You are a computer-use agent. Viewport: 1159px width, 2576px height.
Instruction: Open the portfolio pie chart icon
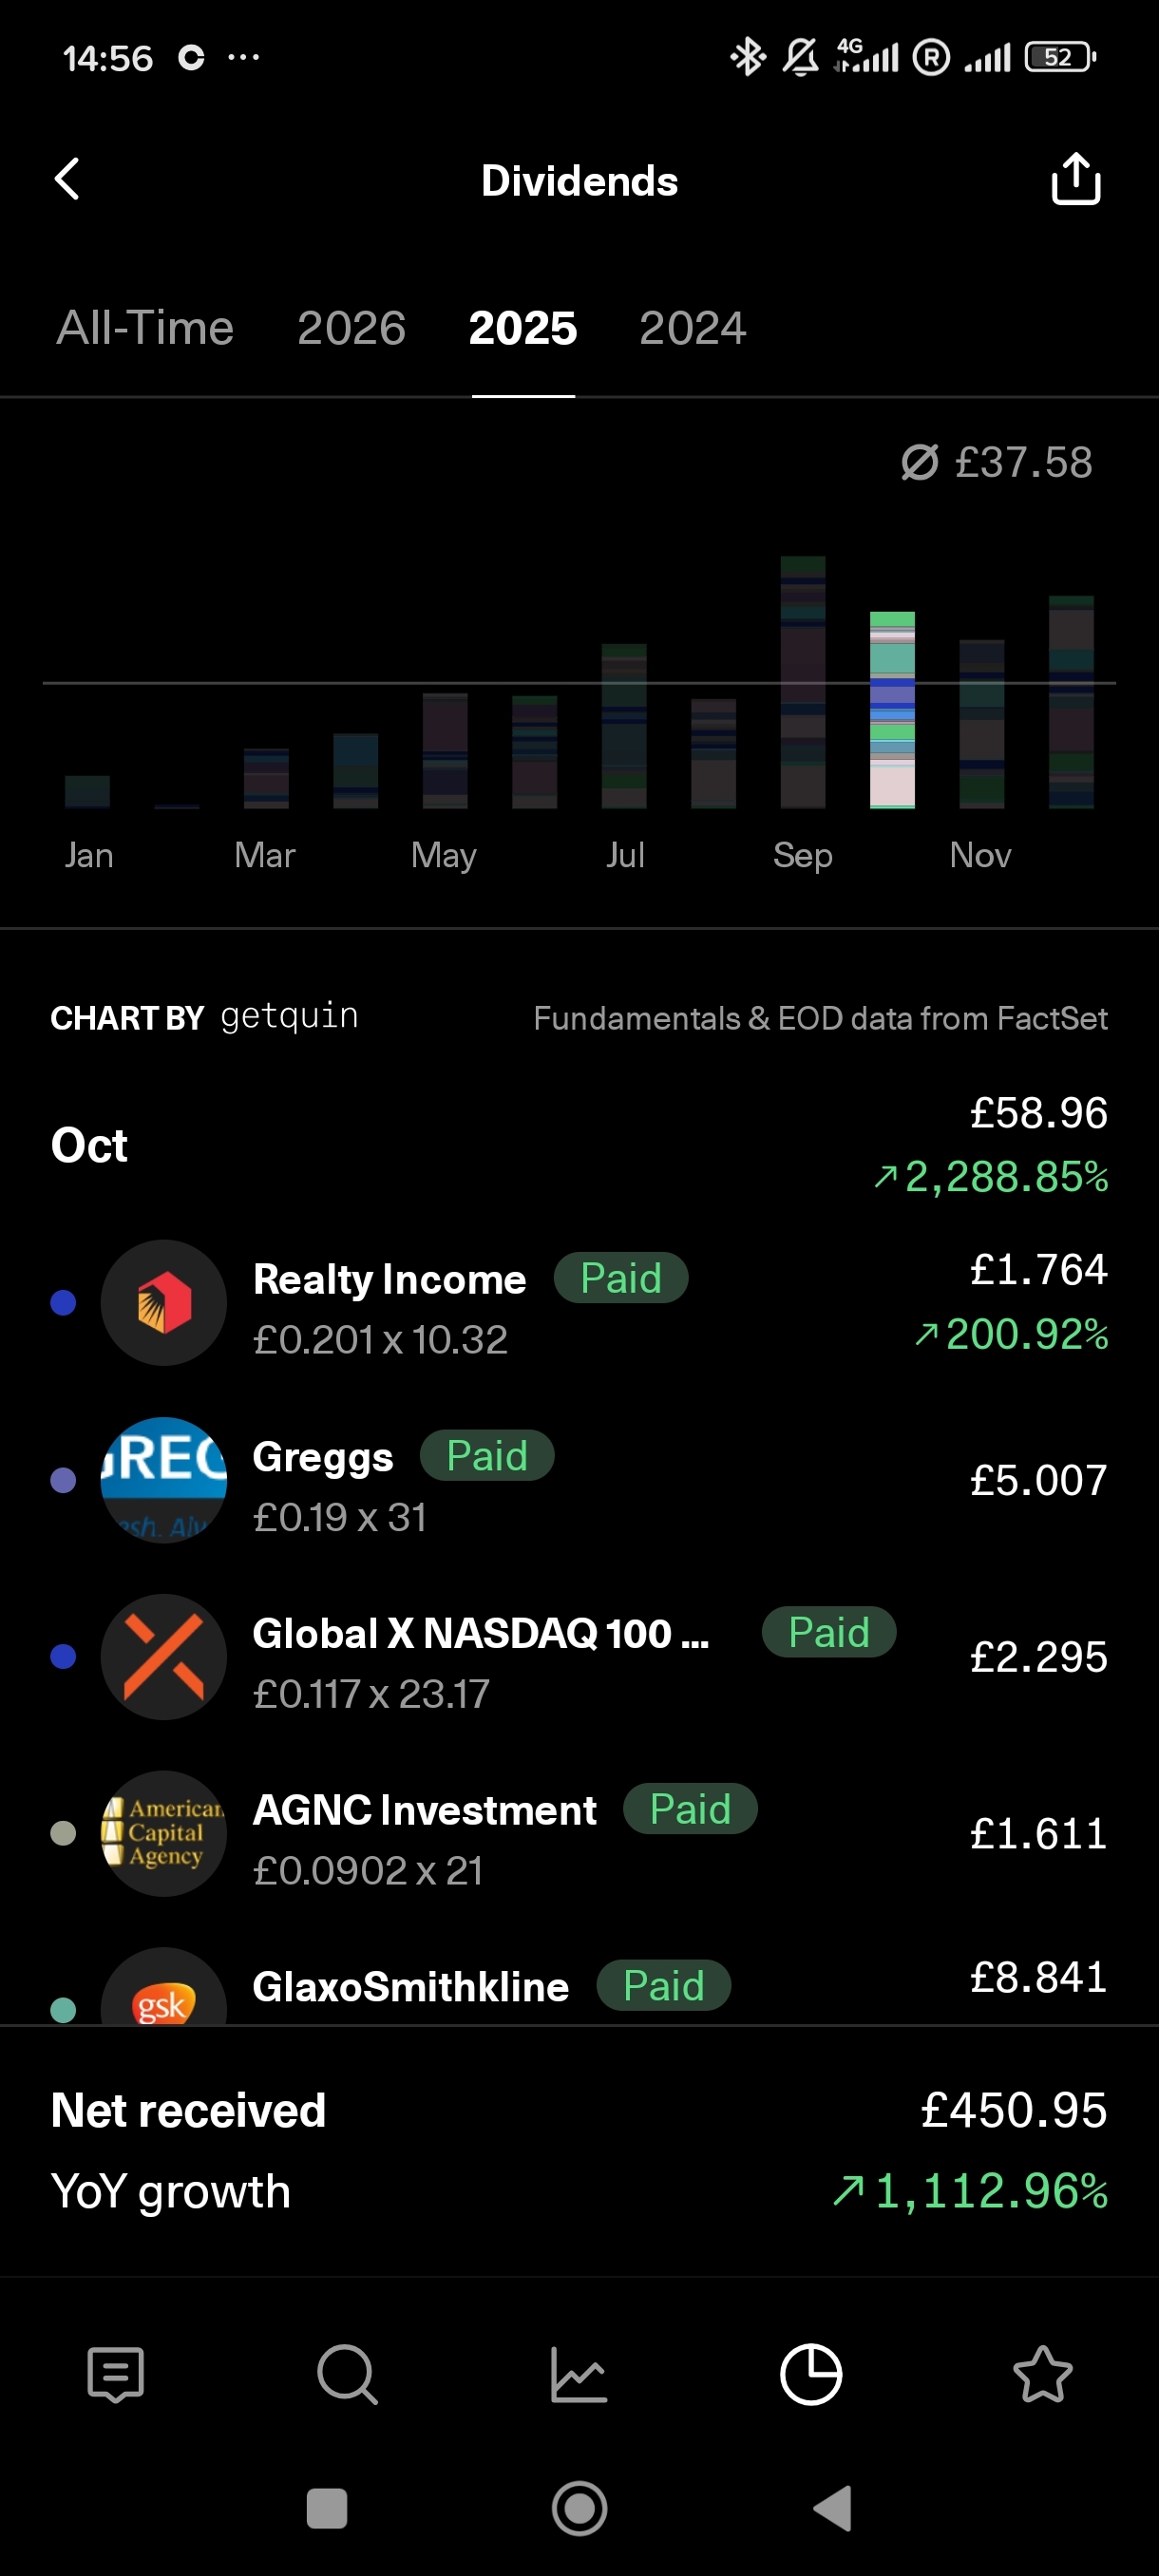(811, 2373)
